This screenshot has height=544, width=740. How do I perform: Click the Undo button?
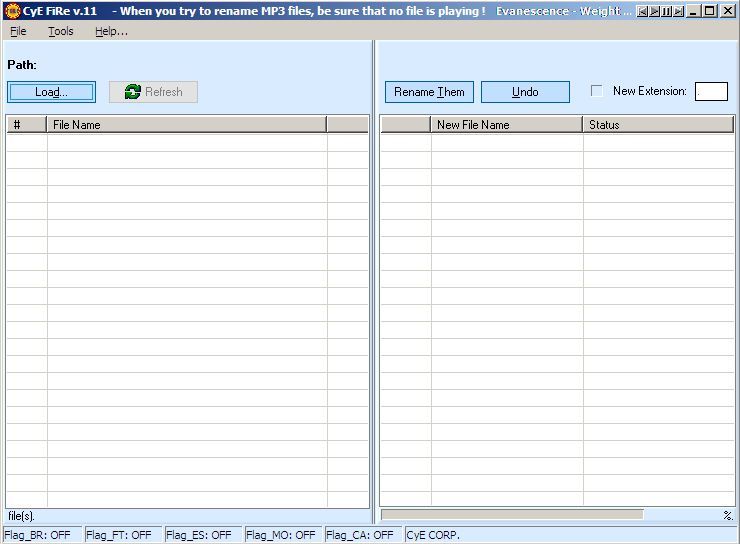click(525, 92)
